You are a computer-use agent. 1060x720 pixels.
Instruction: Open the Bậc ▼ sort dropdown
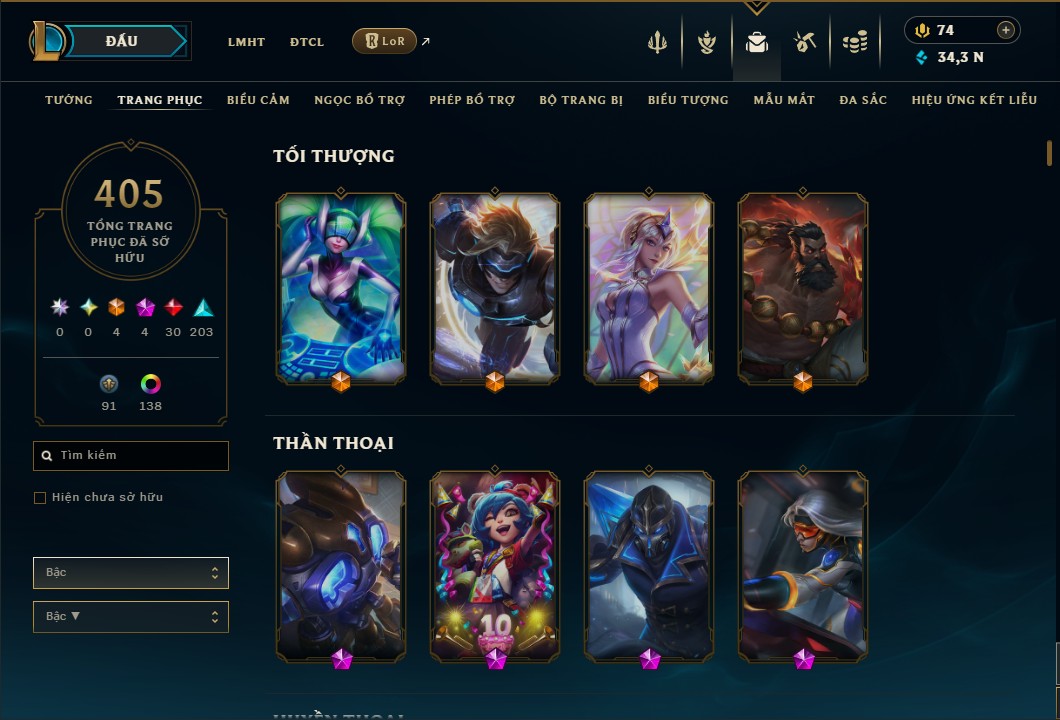[x=131, y=617]
